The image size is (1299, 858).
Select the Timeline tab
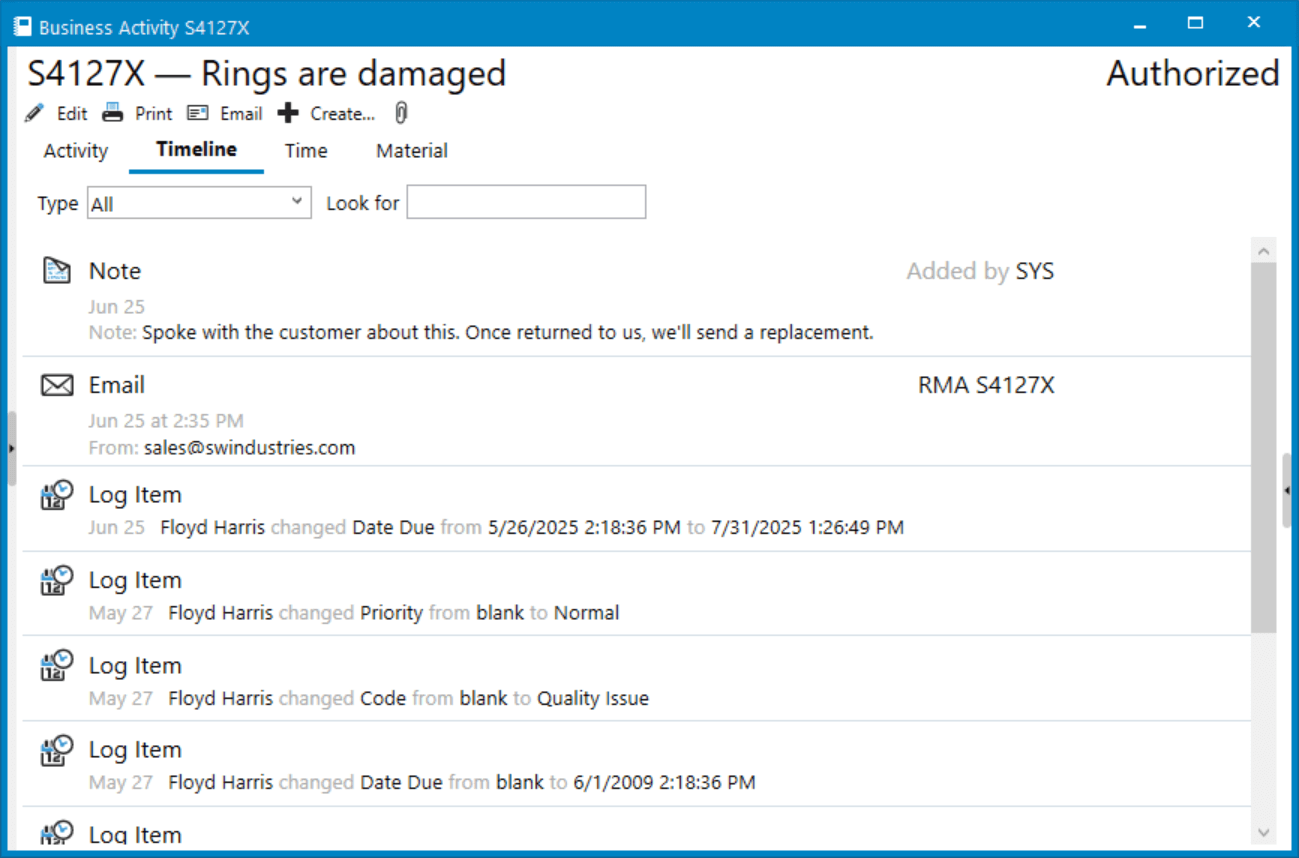(196, 150)
